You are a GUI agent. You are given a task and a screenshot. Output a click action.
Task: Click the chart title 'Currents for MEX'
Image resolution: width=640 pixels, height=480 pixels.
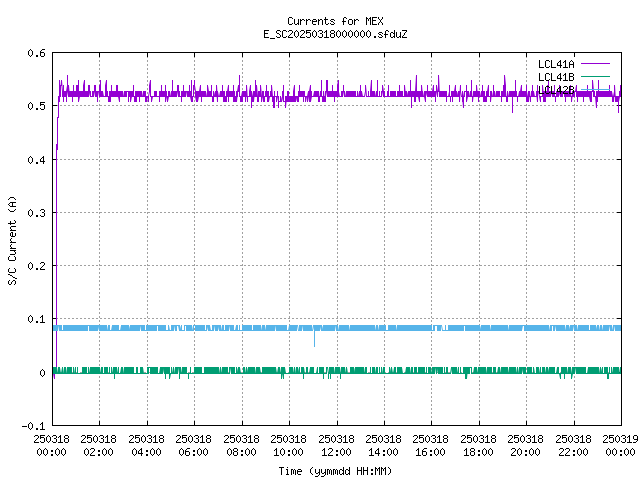click(x=335, y=21)
